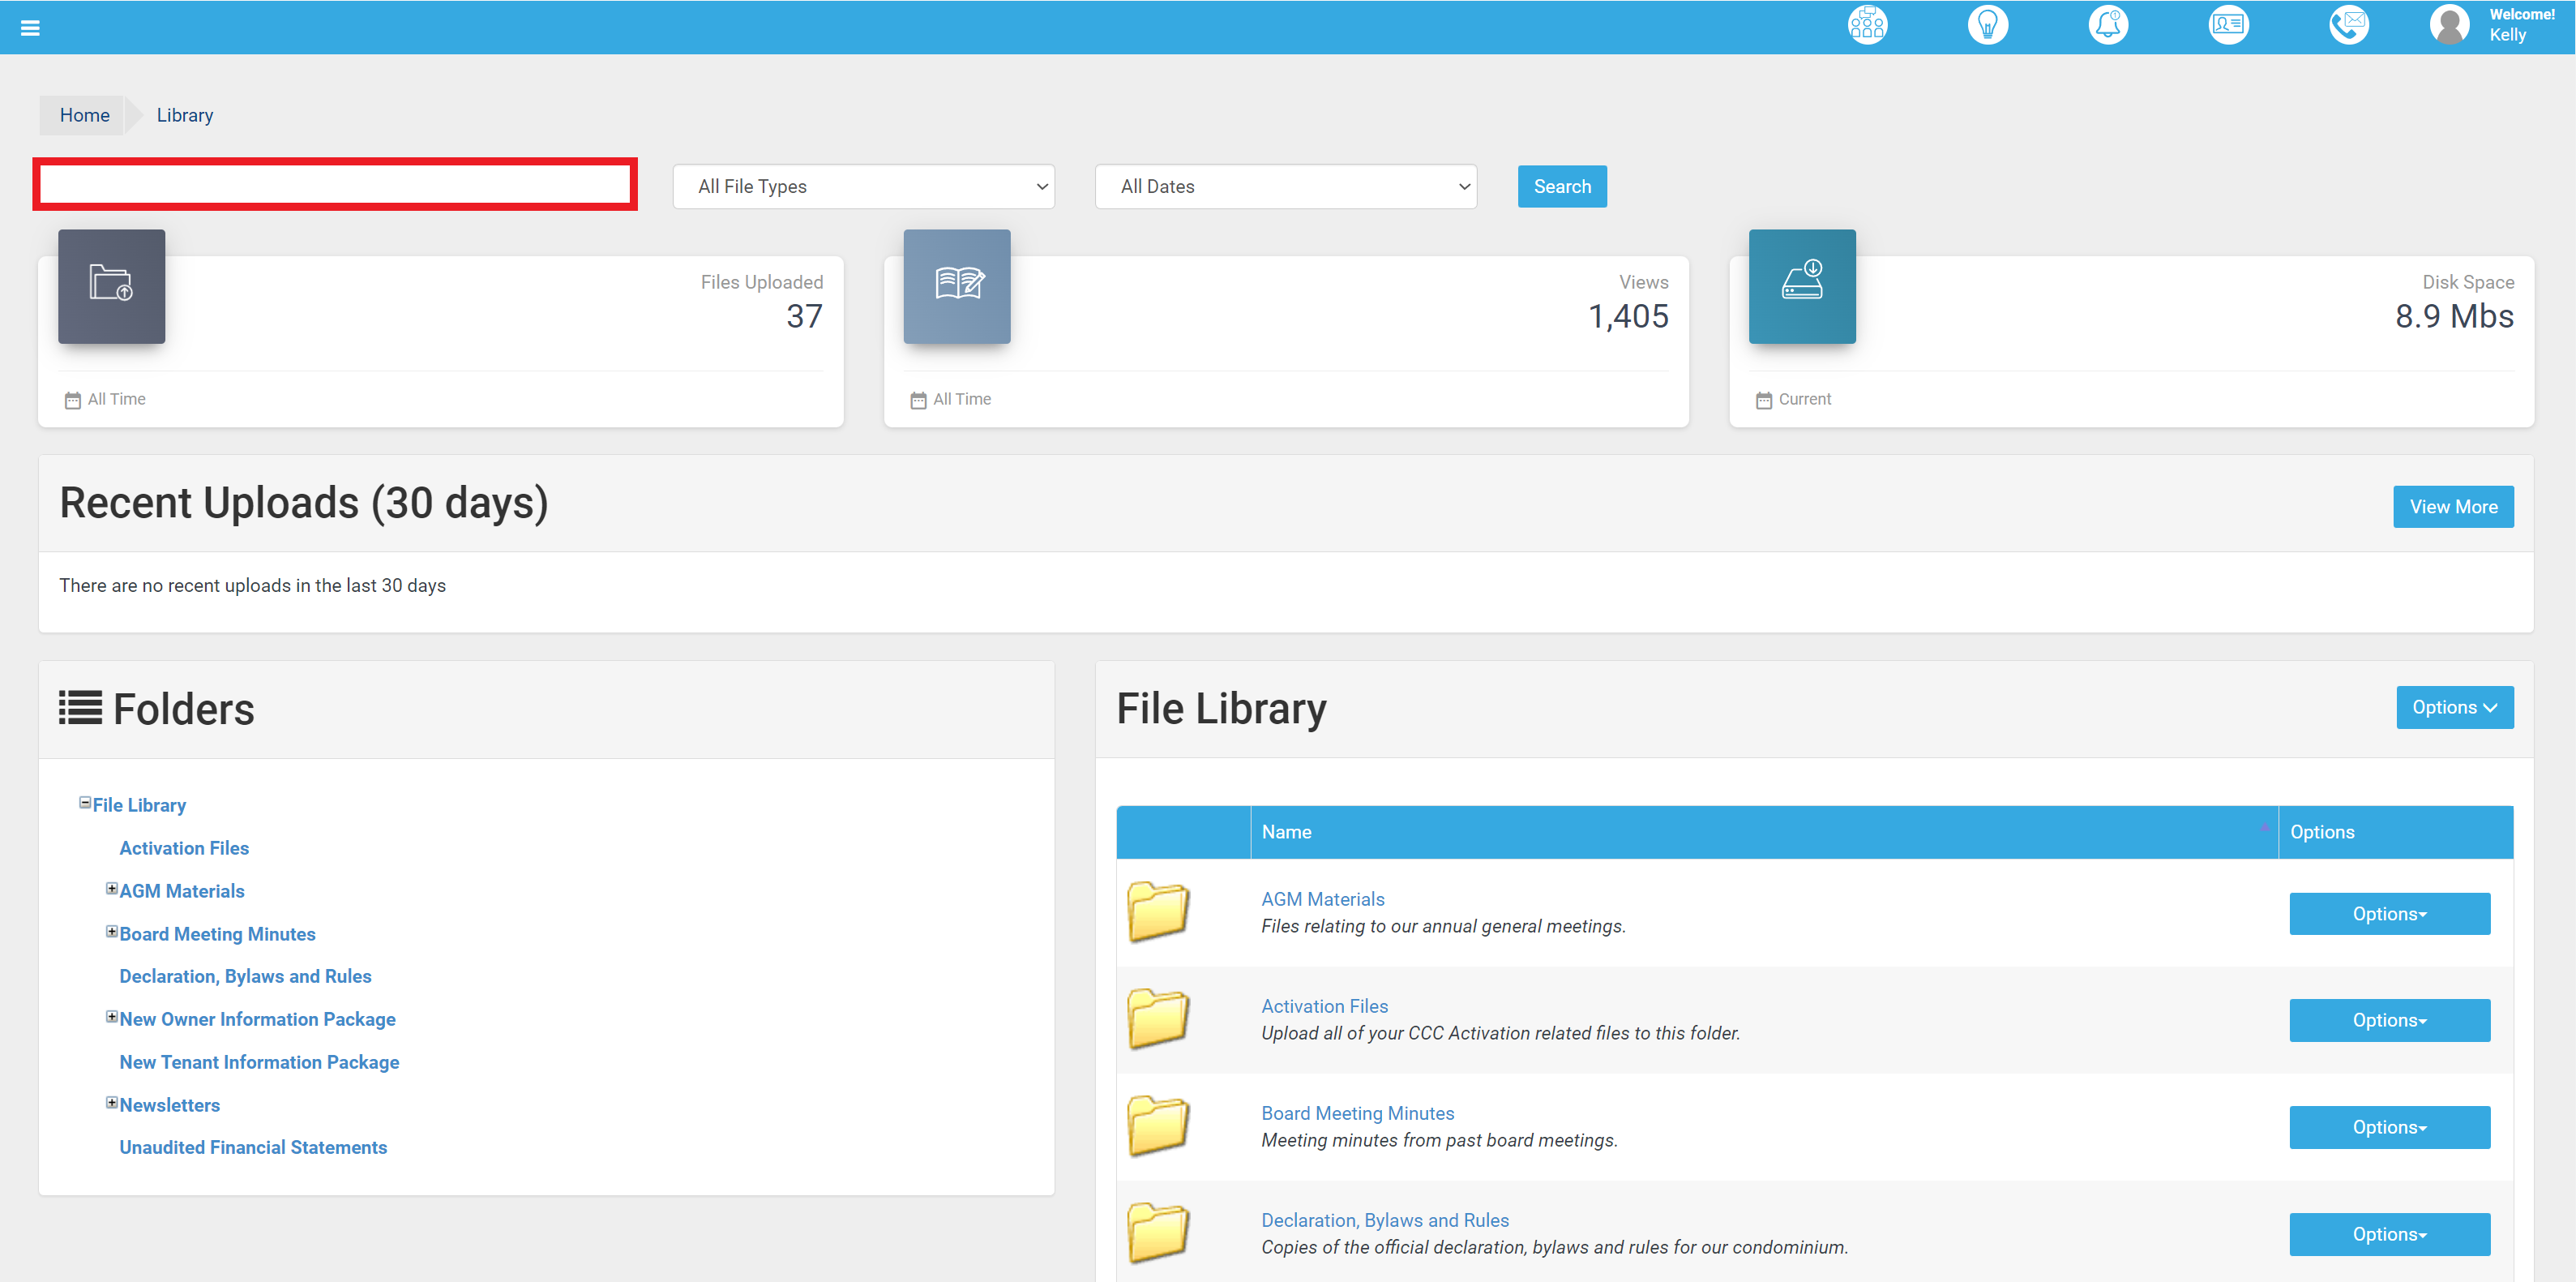Expand the AGM Materials tree node
The height and width of the screenshot is (1282, 2576).
pos(112,888)
